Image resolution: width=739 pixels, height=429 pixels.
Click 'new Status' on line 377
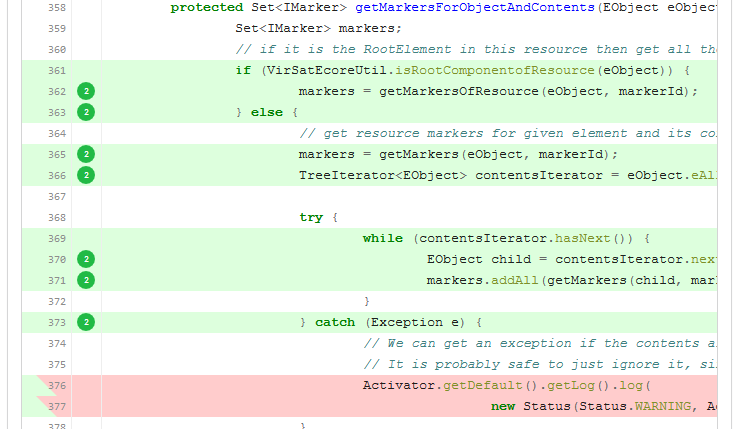531,406
